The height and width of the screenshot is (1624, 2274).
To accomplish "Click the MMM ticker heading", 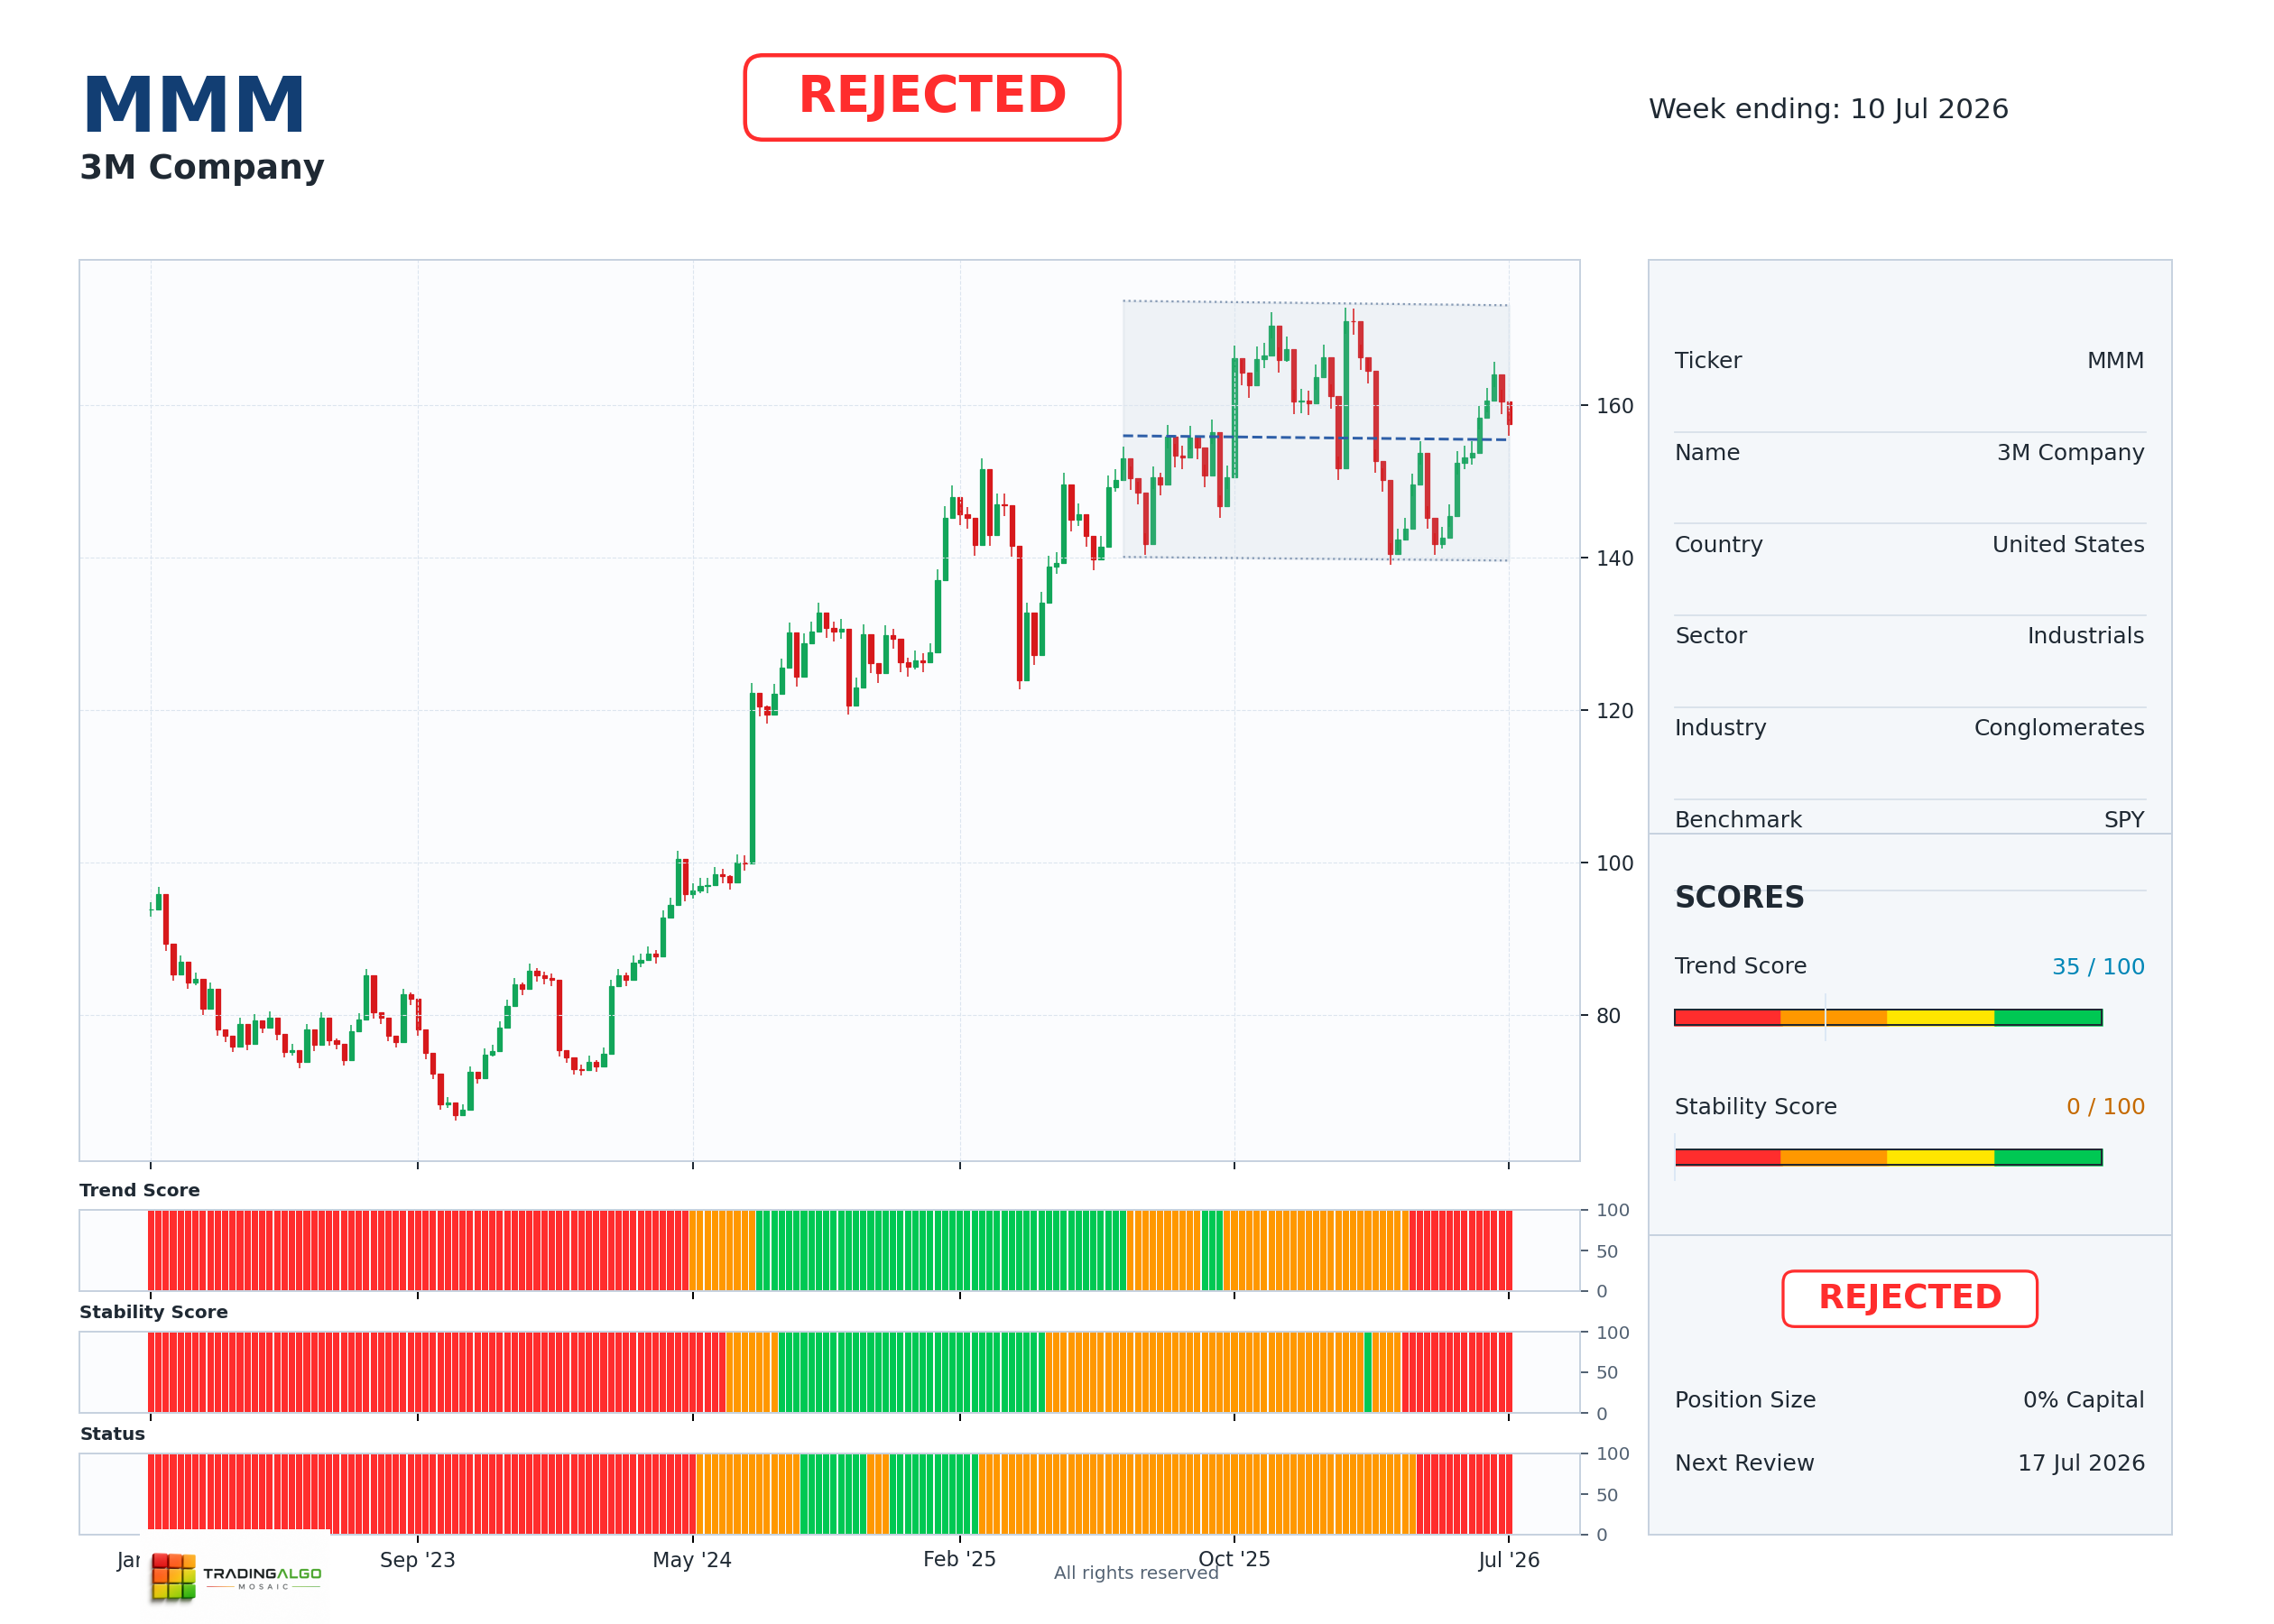I will (194, 105).
